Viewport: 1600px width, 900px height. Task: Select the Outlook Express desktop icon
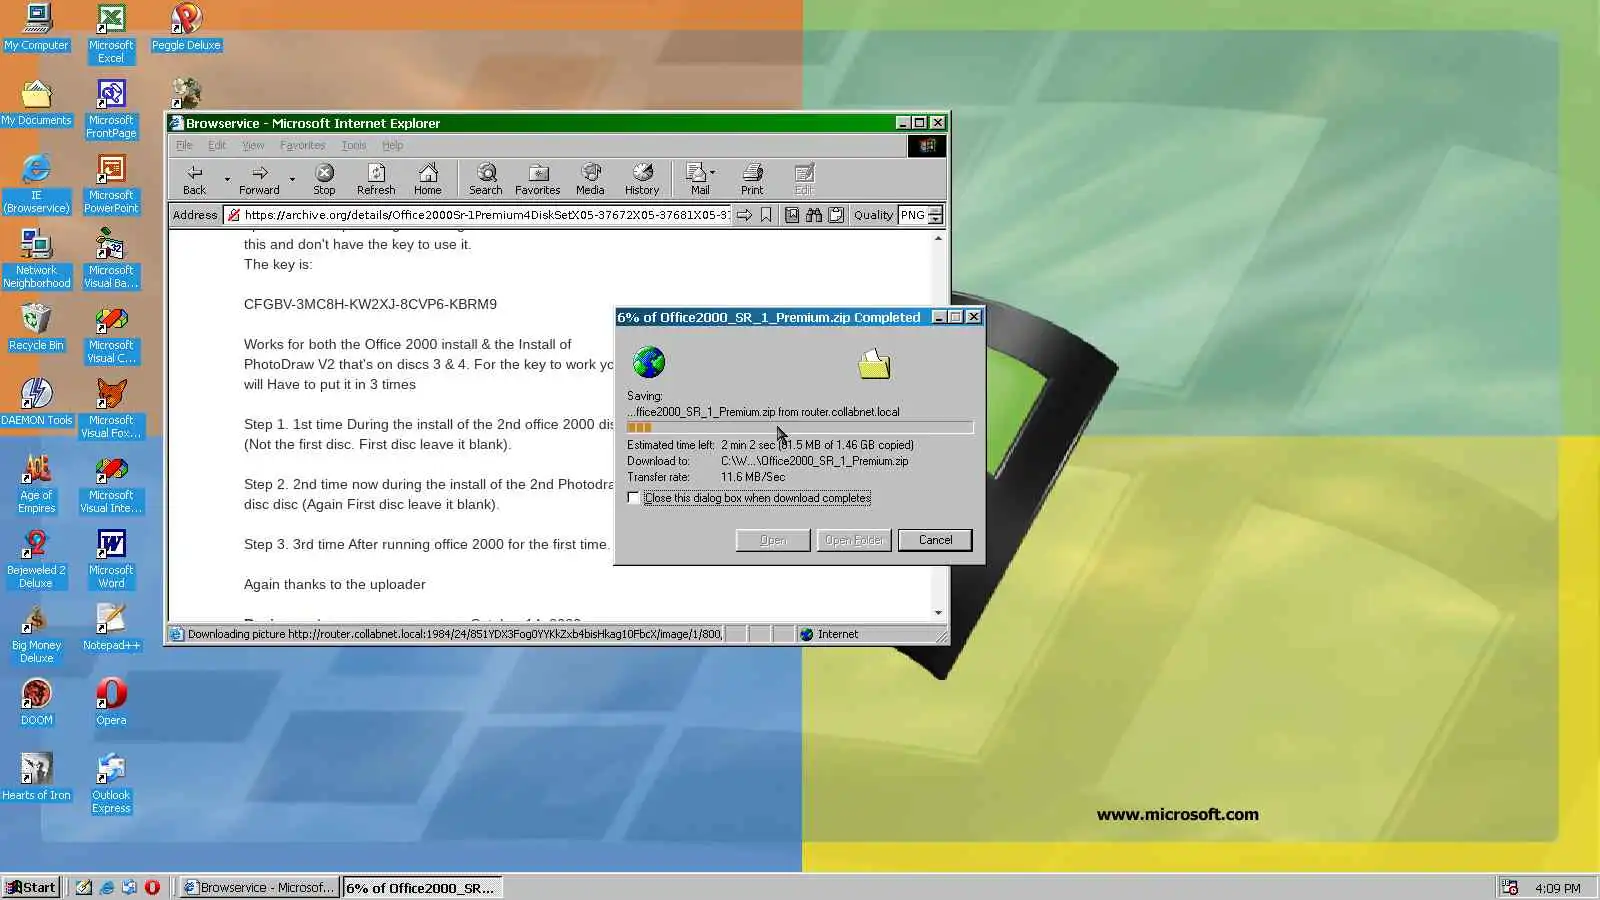coord(111,784)
